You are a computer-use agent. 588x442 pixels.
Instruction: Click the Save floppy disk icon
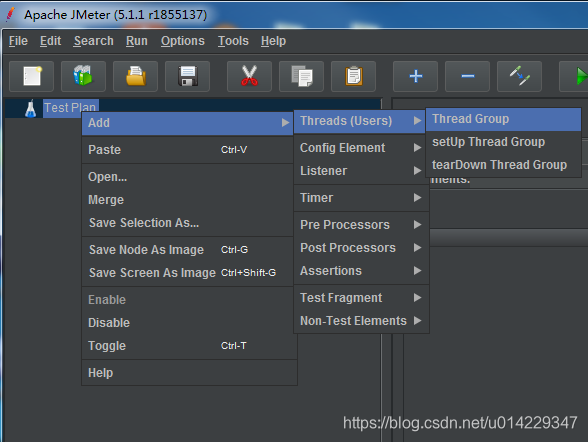point(188,76)
